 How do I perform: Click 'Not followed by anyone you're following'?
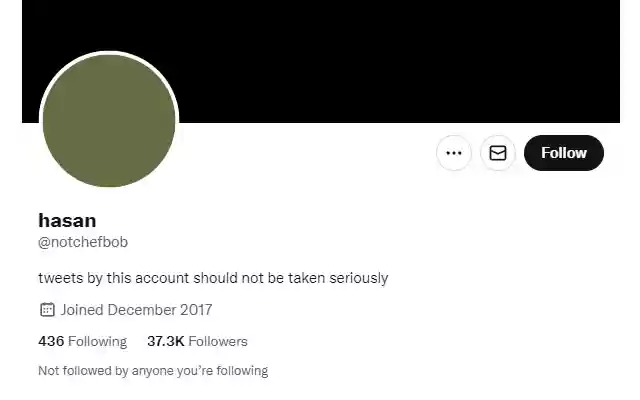[153, 371]
